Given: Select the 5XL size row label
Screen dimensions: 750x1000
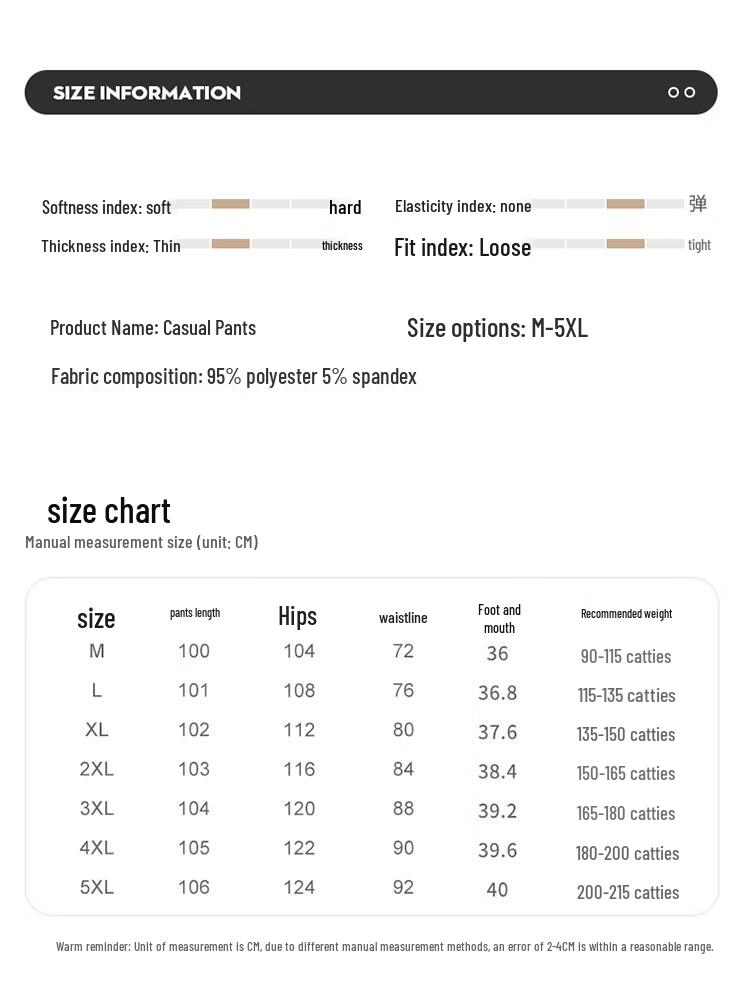Looking at the screenshot, I should [97, 887].
